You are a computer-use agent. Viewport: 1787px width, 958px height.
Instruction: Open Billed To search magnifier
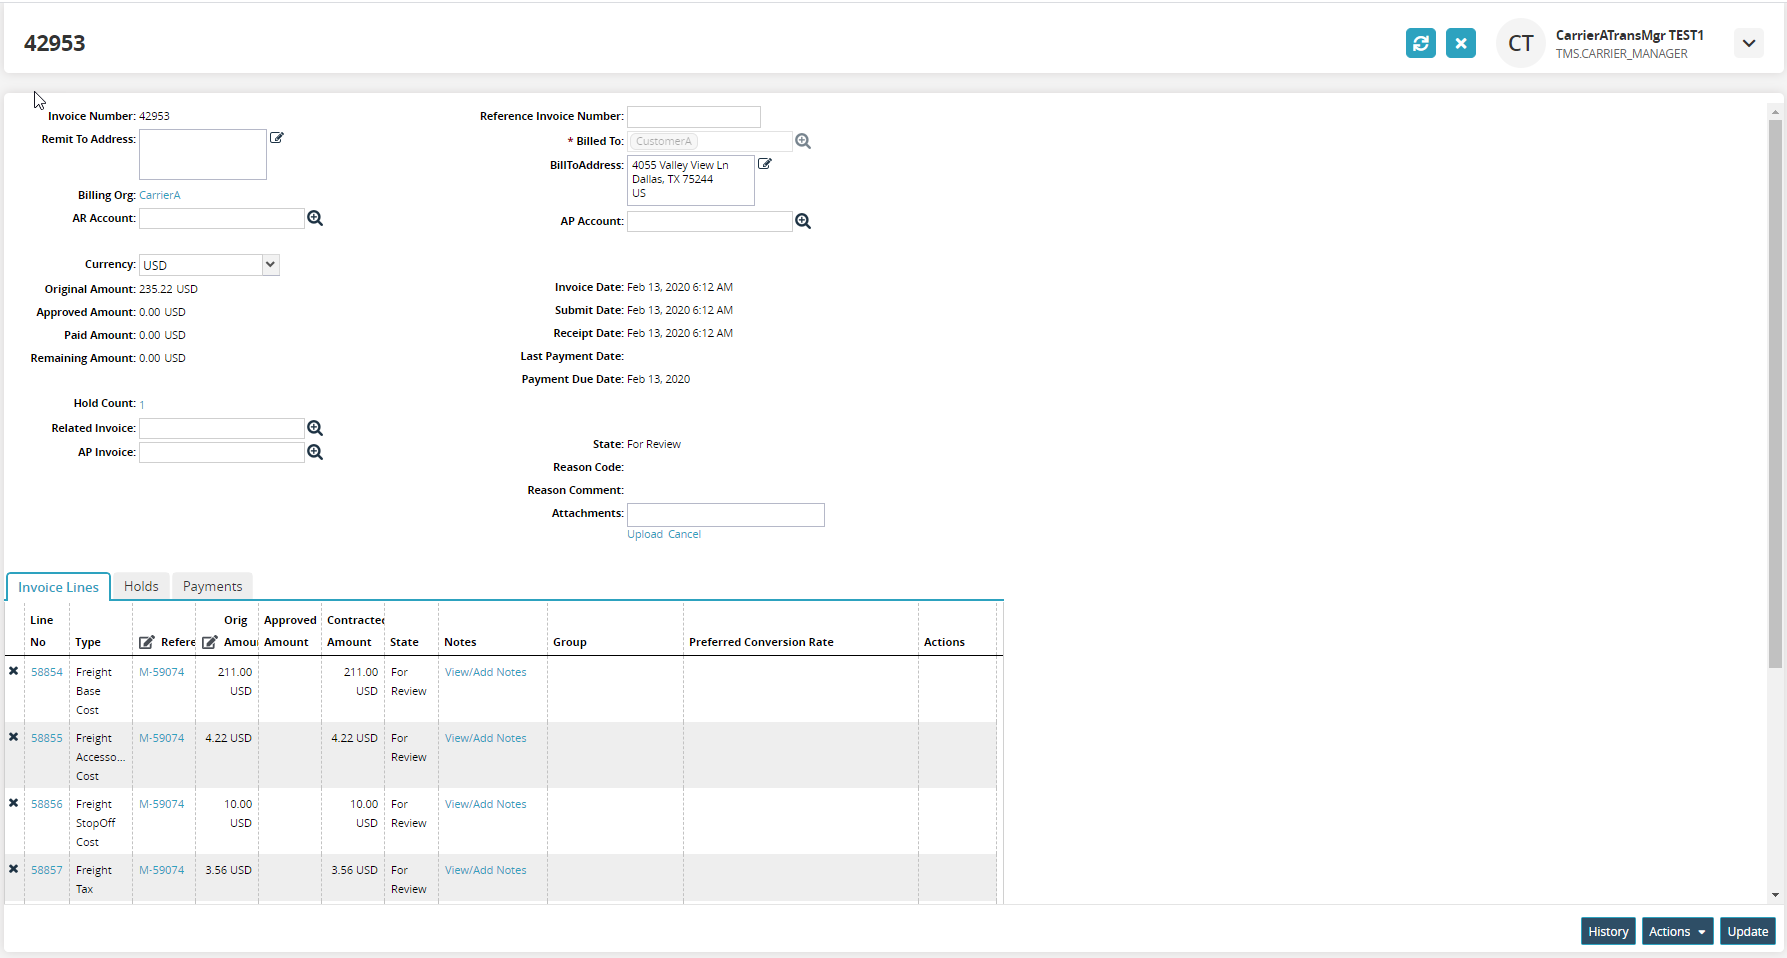(x=803, y=141)
